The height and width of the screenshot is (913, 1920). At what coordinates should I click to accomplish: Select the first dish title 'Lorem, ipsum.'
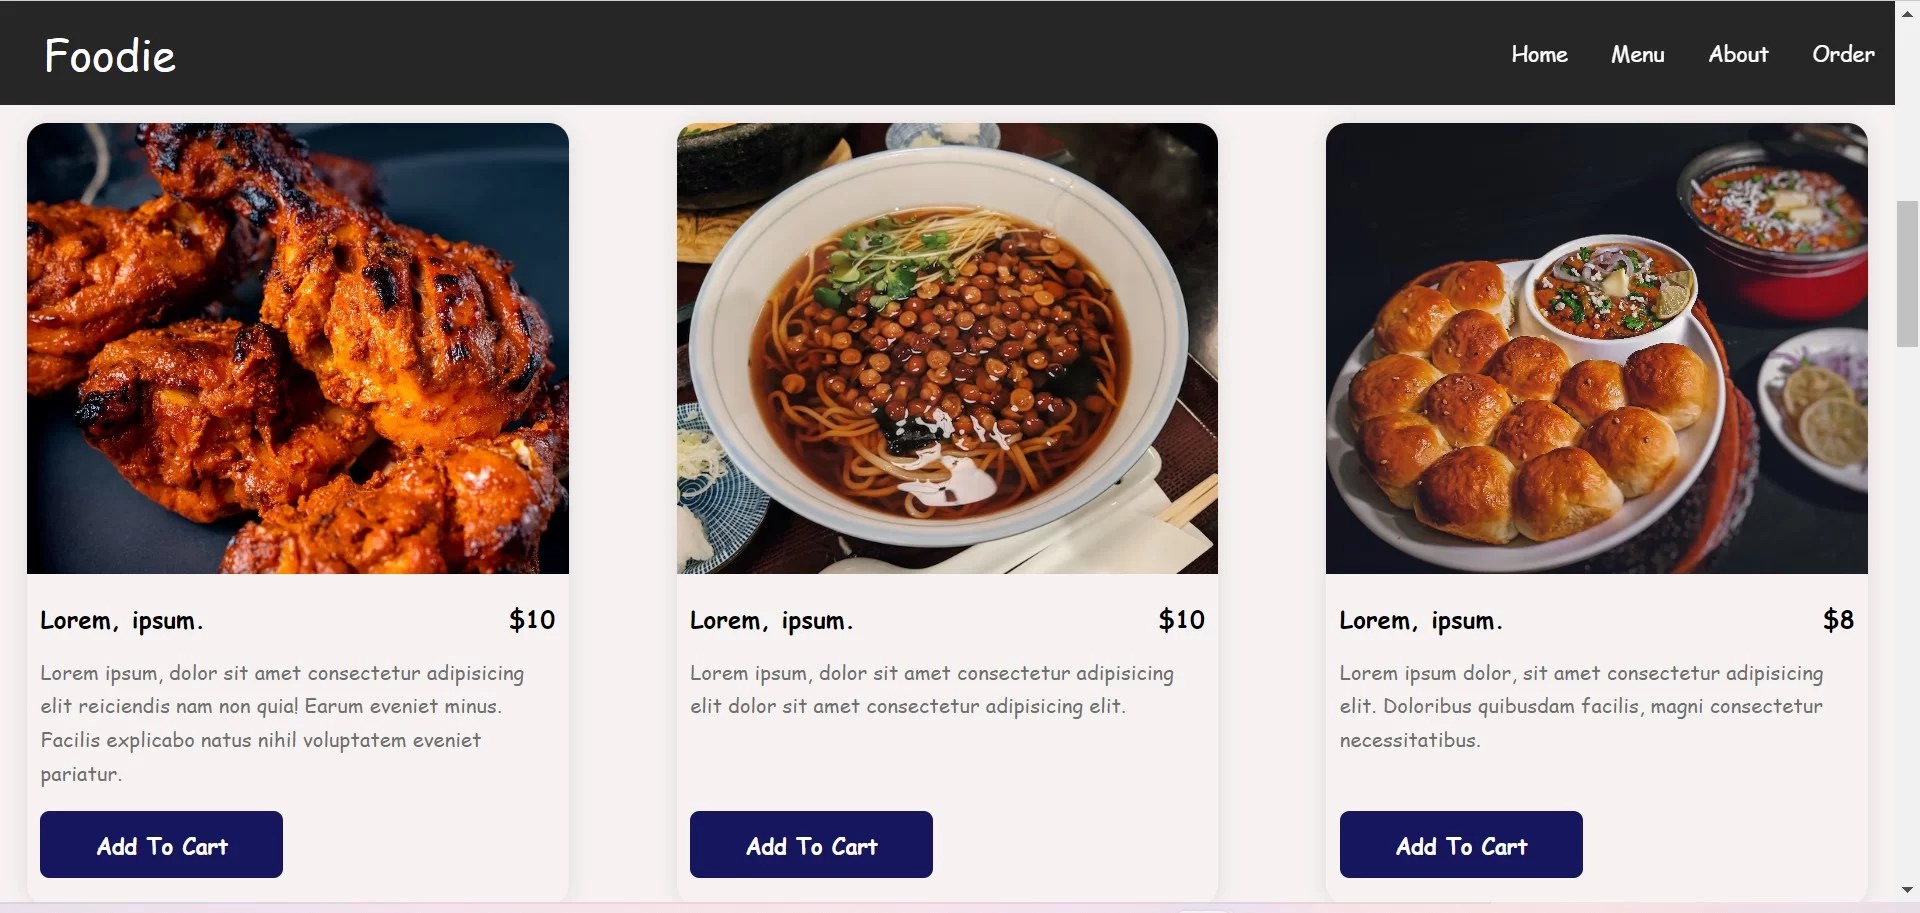121,620
